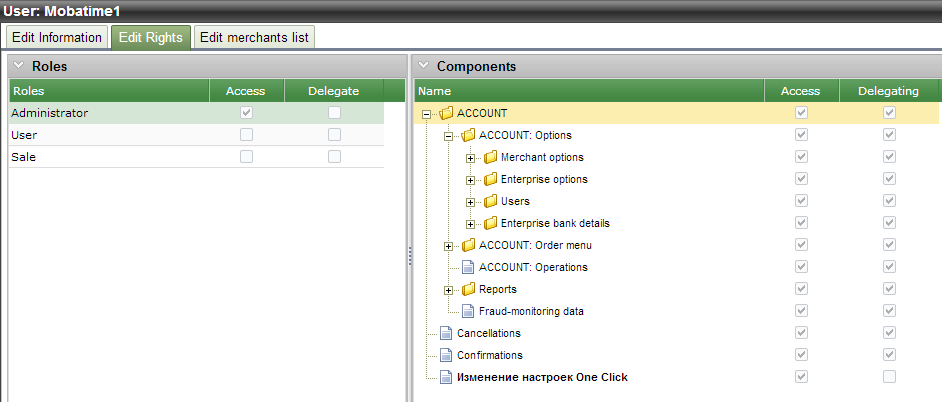
Task: Enable Delegating for One Click settings row
Action: pyautogui.click(x=889, y=377)
